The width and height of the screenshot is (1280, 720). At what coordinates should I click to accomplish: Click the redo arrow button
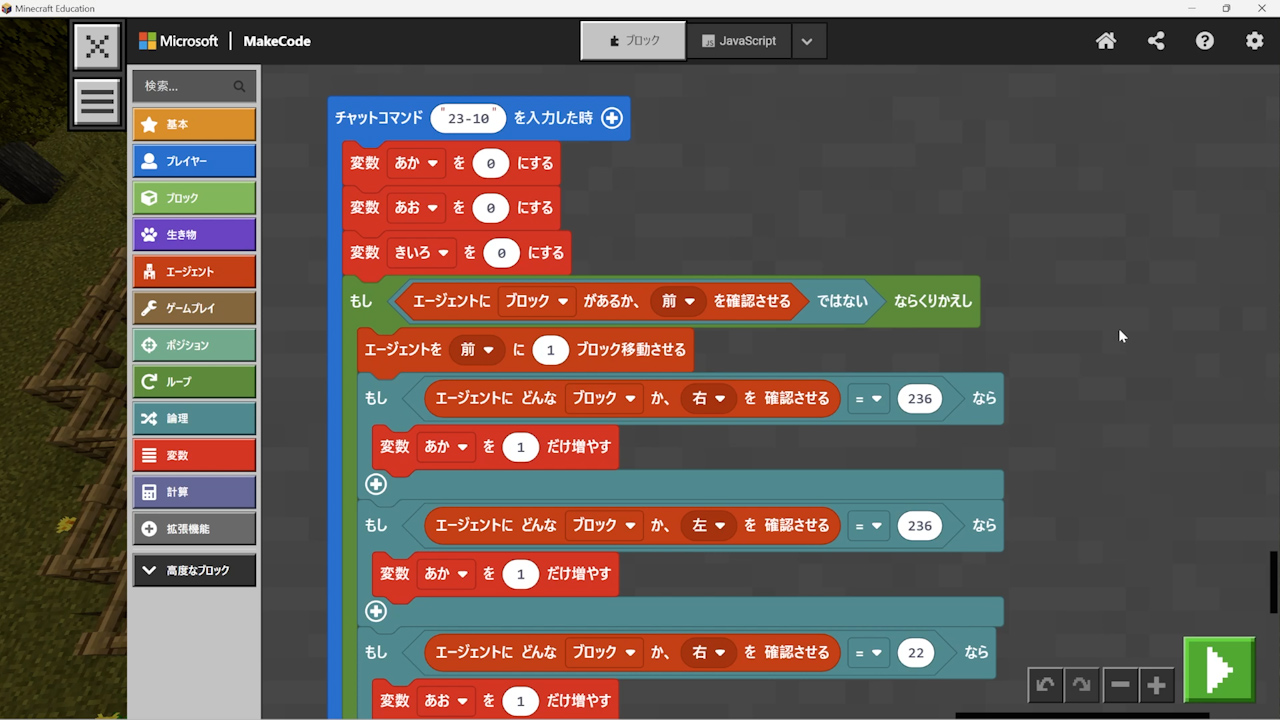click(x=1082, y=685)
